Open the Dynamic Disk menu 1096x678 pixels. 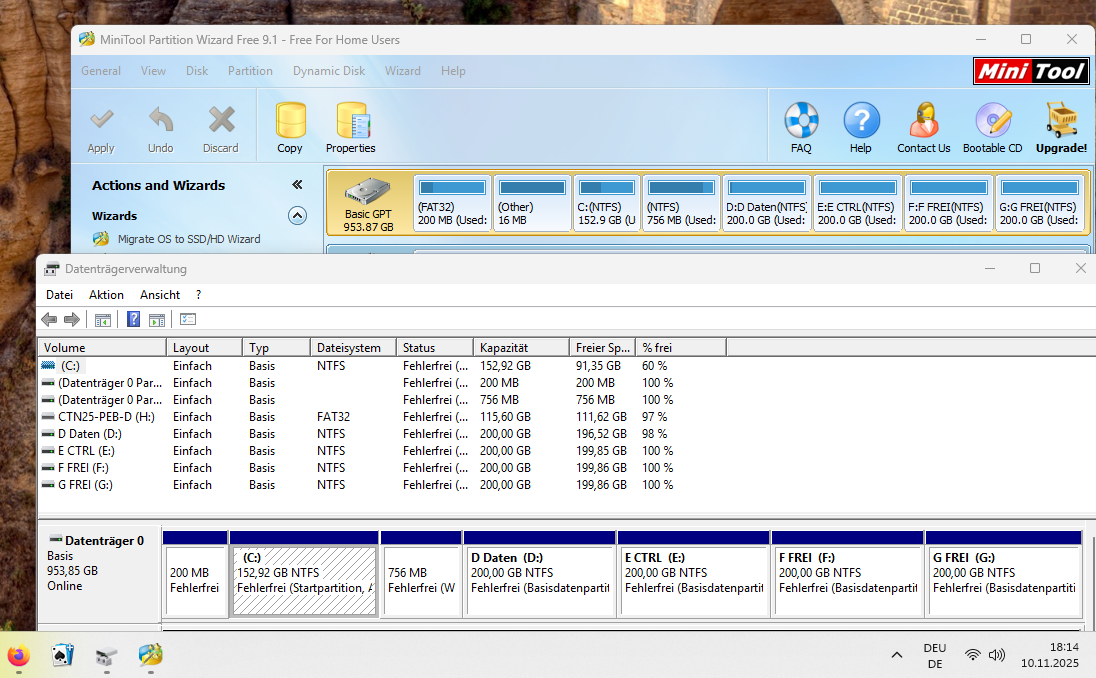329,71
